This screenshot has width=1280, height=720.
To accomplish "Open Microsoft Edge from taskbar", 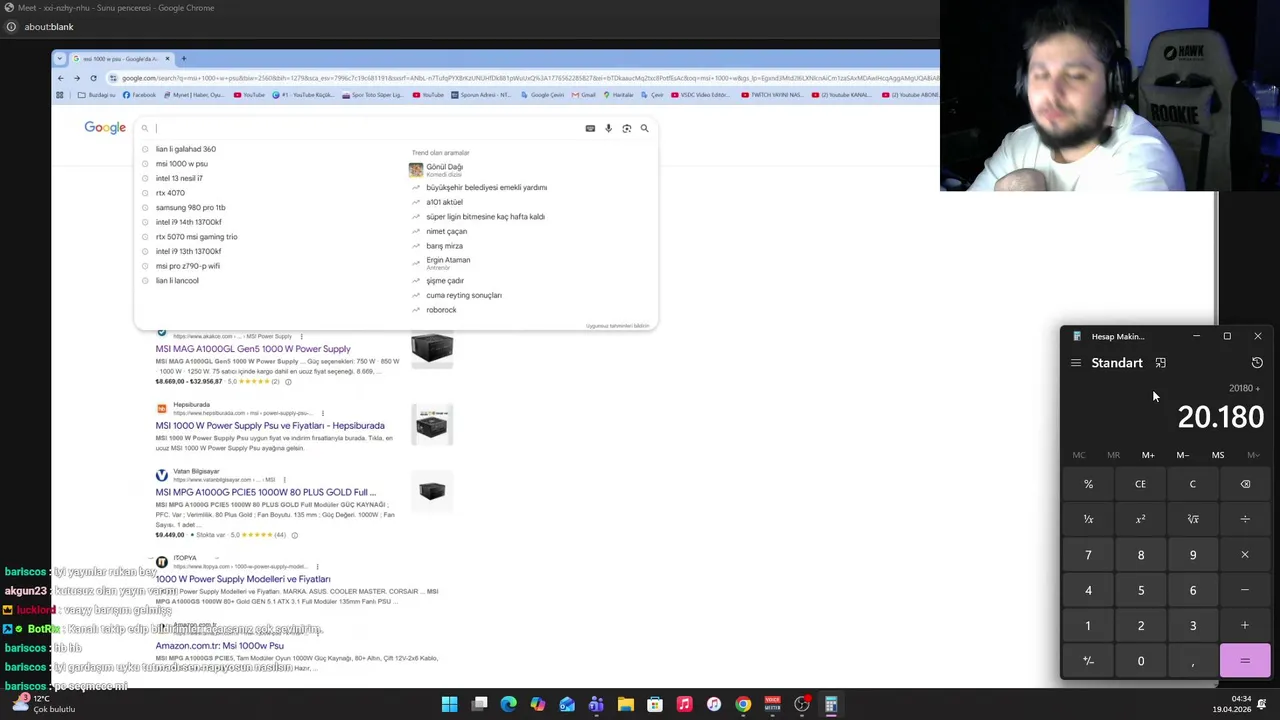I will click(508, 705).
